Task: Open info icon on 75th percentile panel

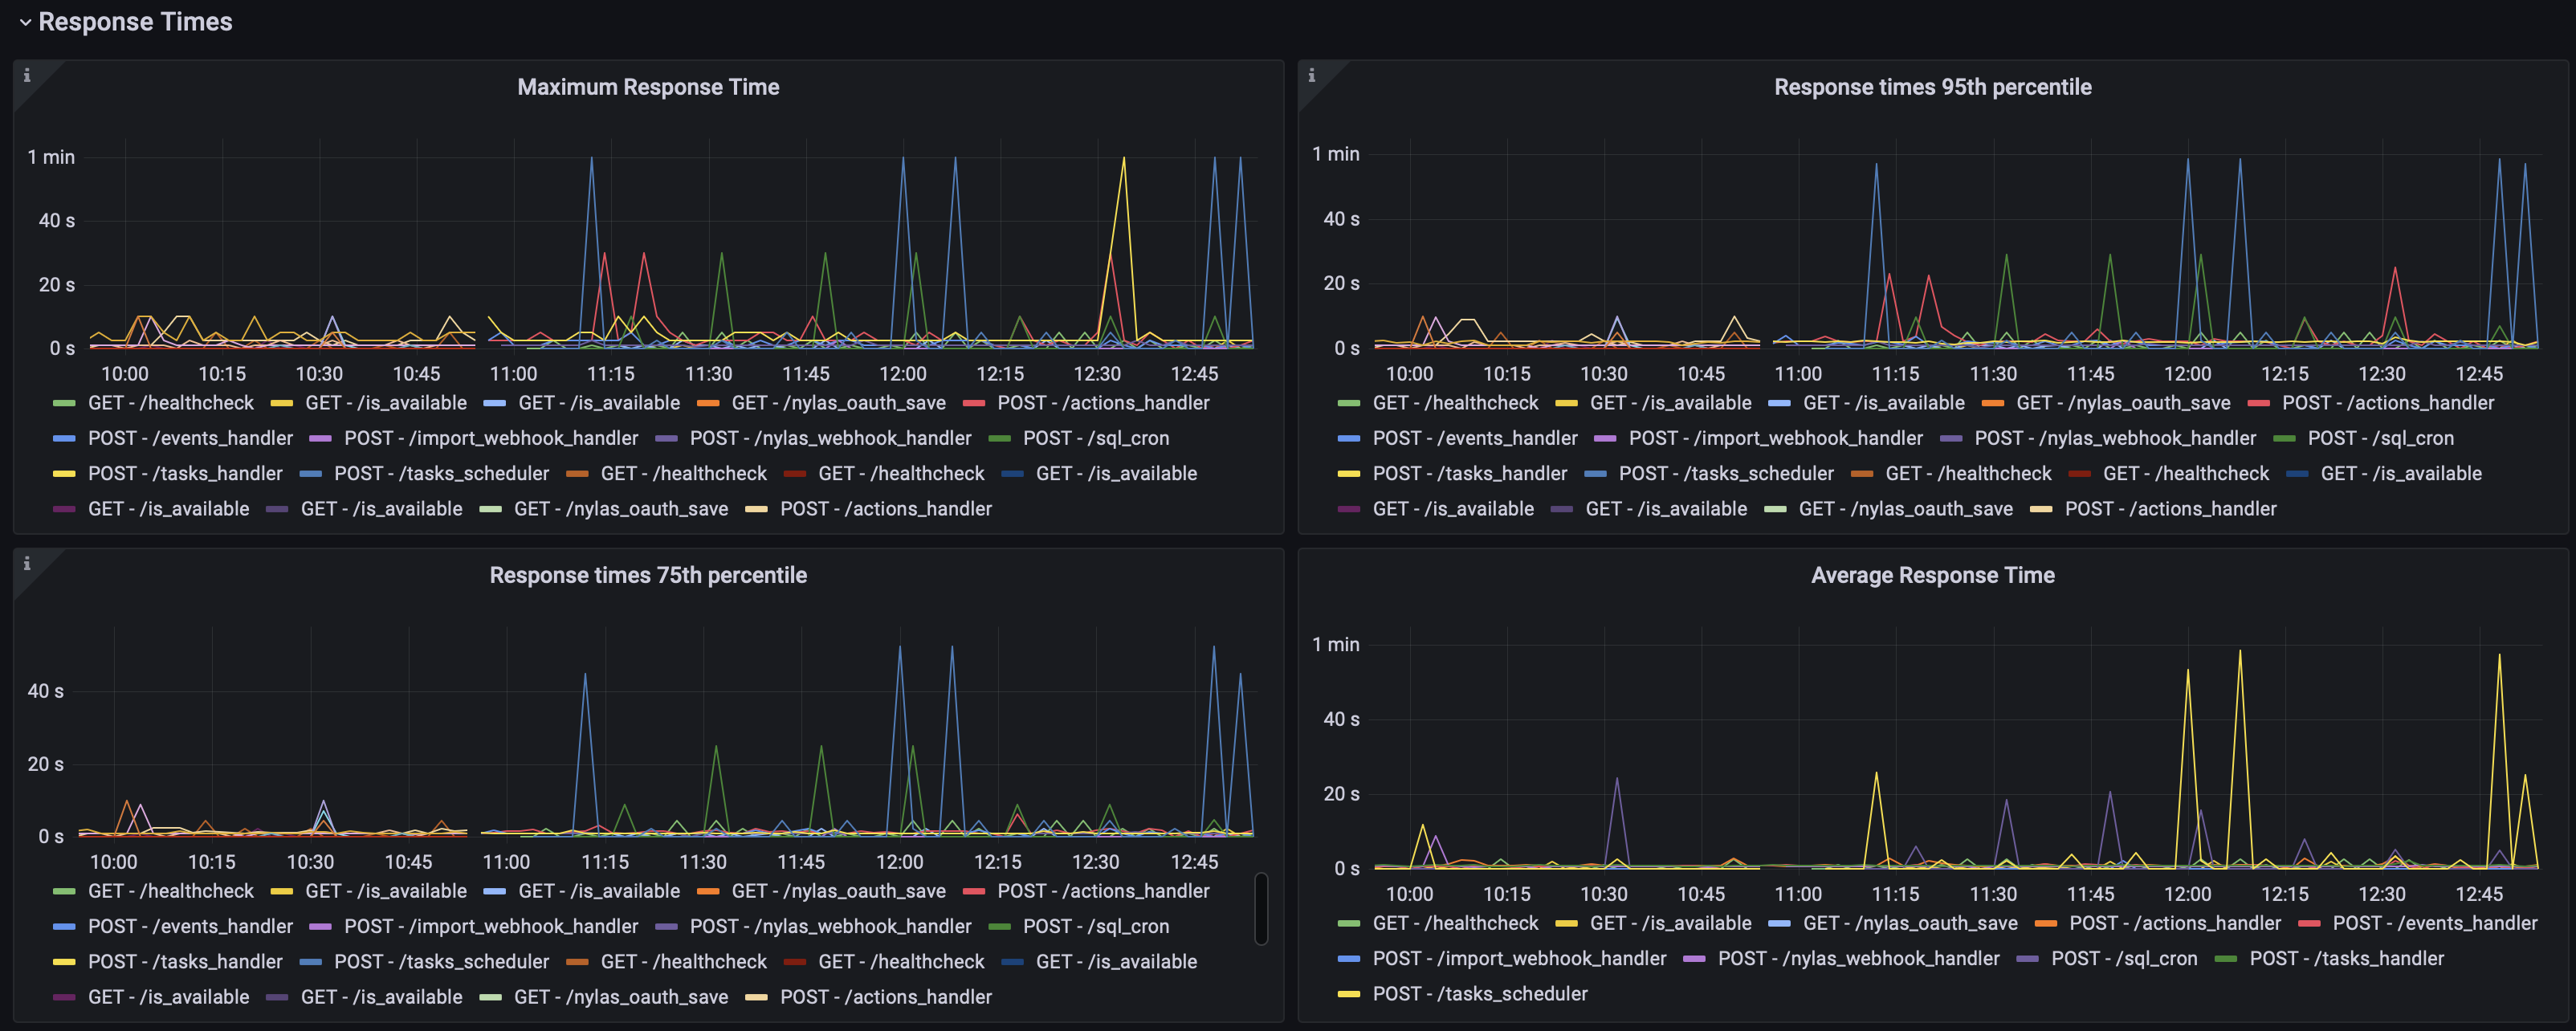Action: pyautogui.click(x=27, y=563)
